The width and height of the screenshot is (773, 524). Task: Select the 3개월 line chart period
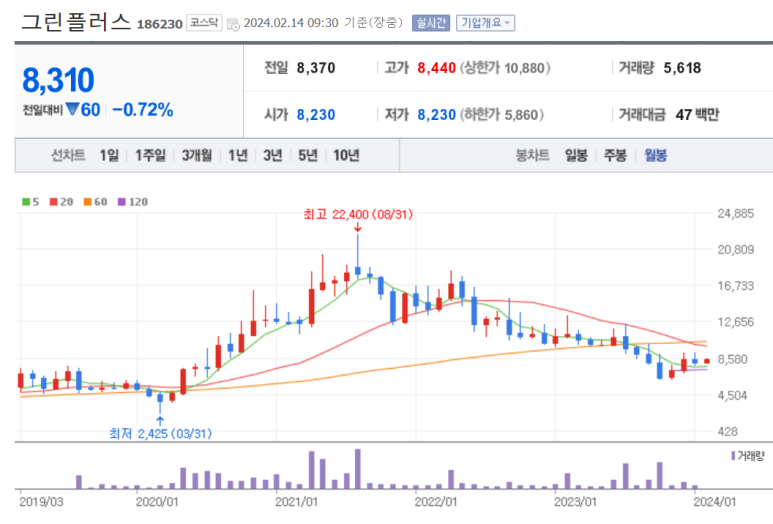coord(197,155)
